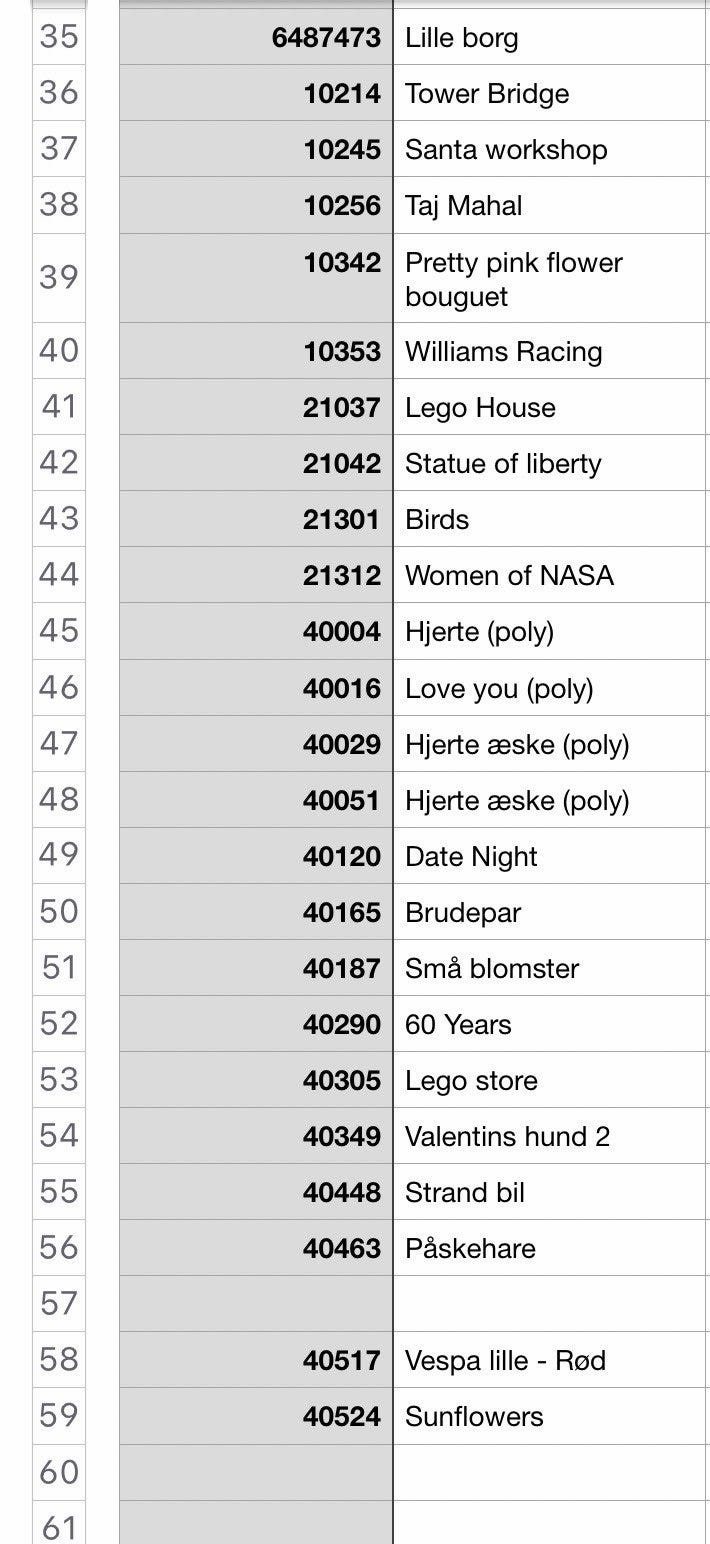Select the Women of NASA cell
Screen dimensions: 710x1544
click(551, 575)
